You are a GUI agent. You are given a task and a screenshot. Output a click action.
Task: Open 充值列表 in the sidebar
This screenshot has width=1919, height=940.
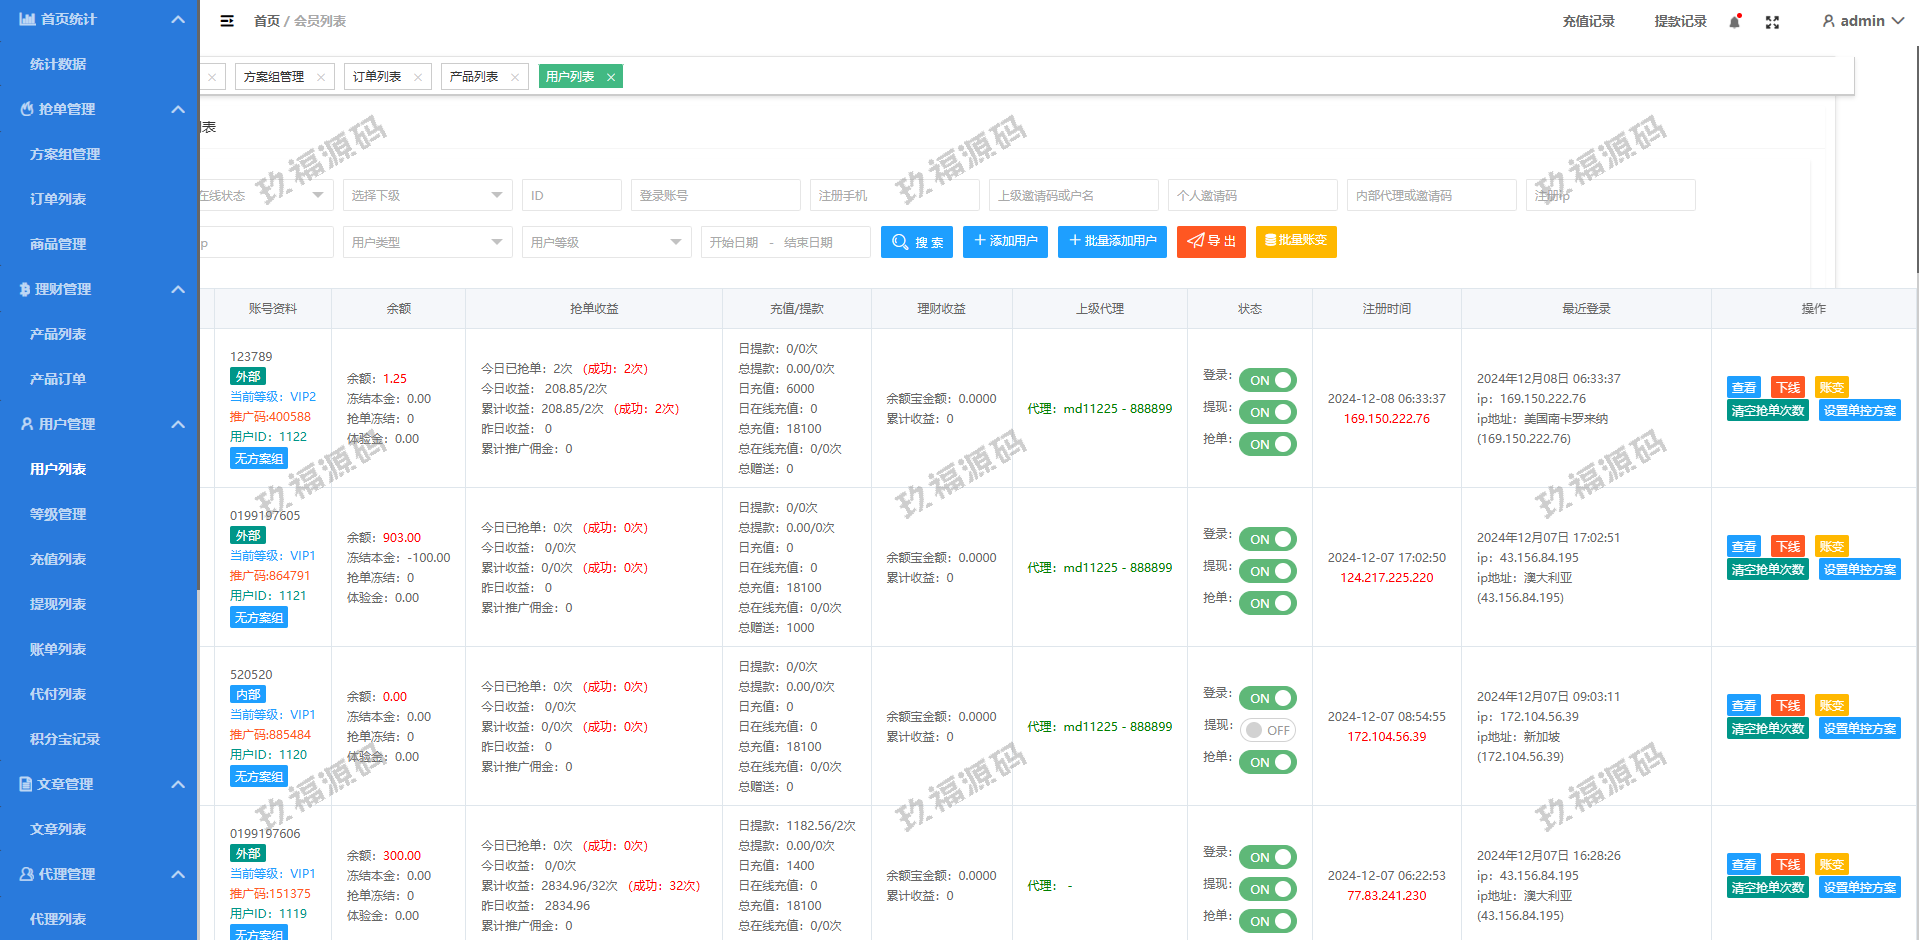58,559
